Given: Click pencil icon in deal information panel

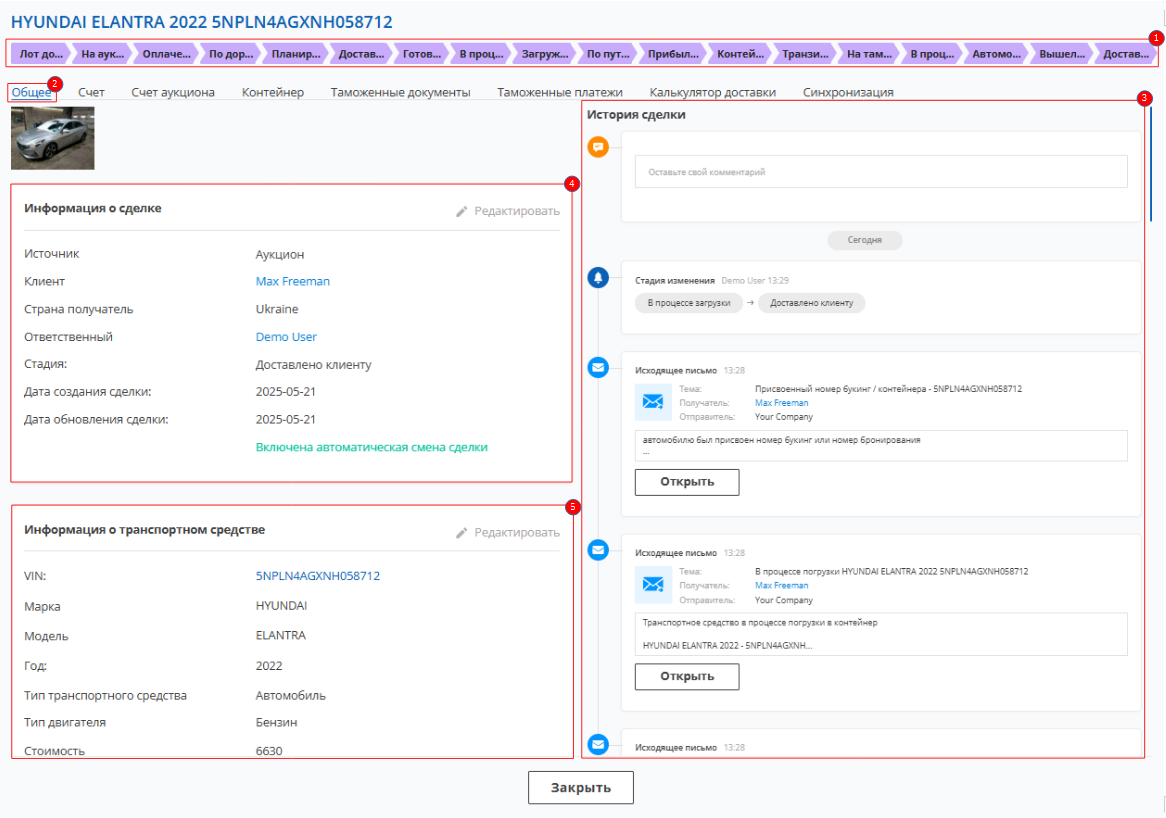Looking at the screenshot, I should click(461, 212).
